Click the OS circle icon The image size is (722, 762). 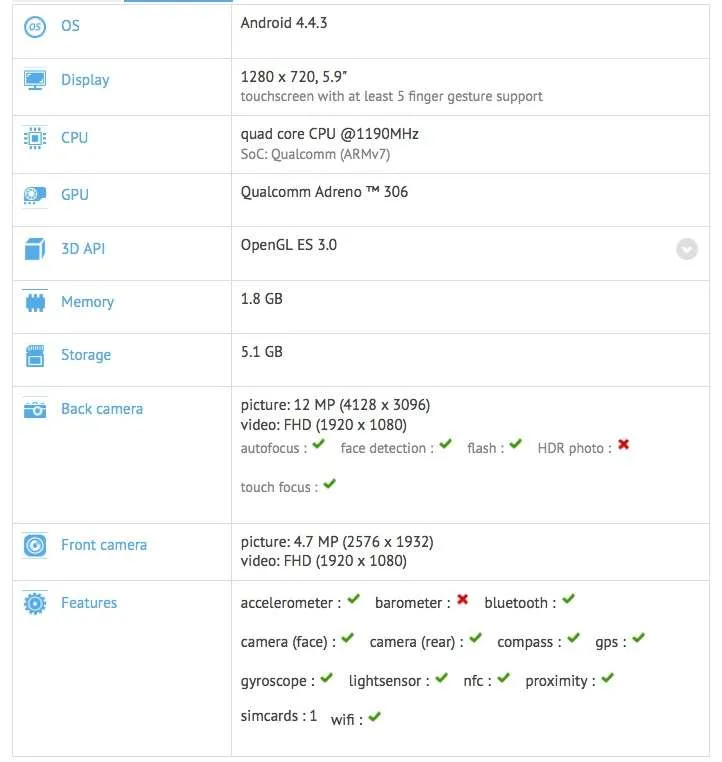[34, 26]
